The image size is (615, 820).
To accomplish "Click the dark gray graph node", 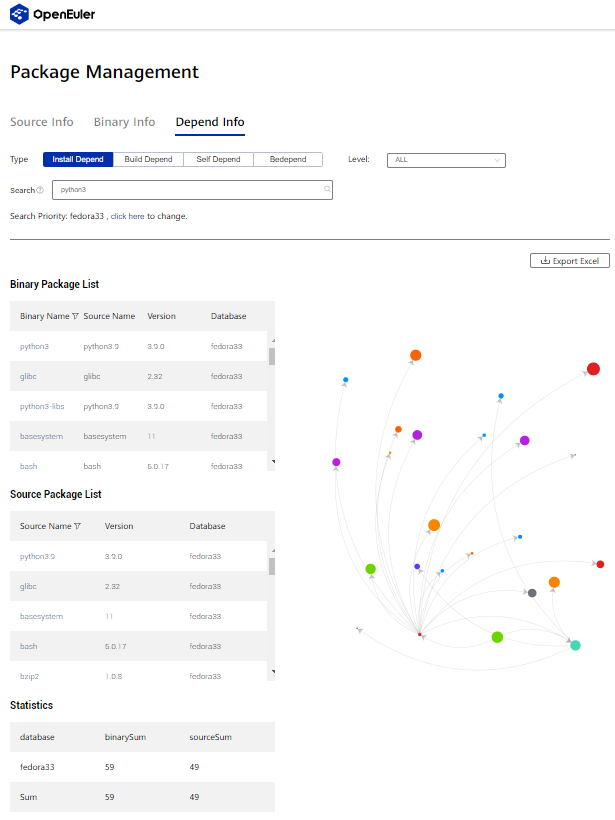I will pos(532,593).
